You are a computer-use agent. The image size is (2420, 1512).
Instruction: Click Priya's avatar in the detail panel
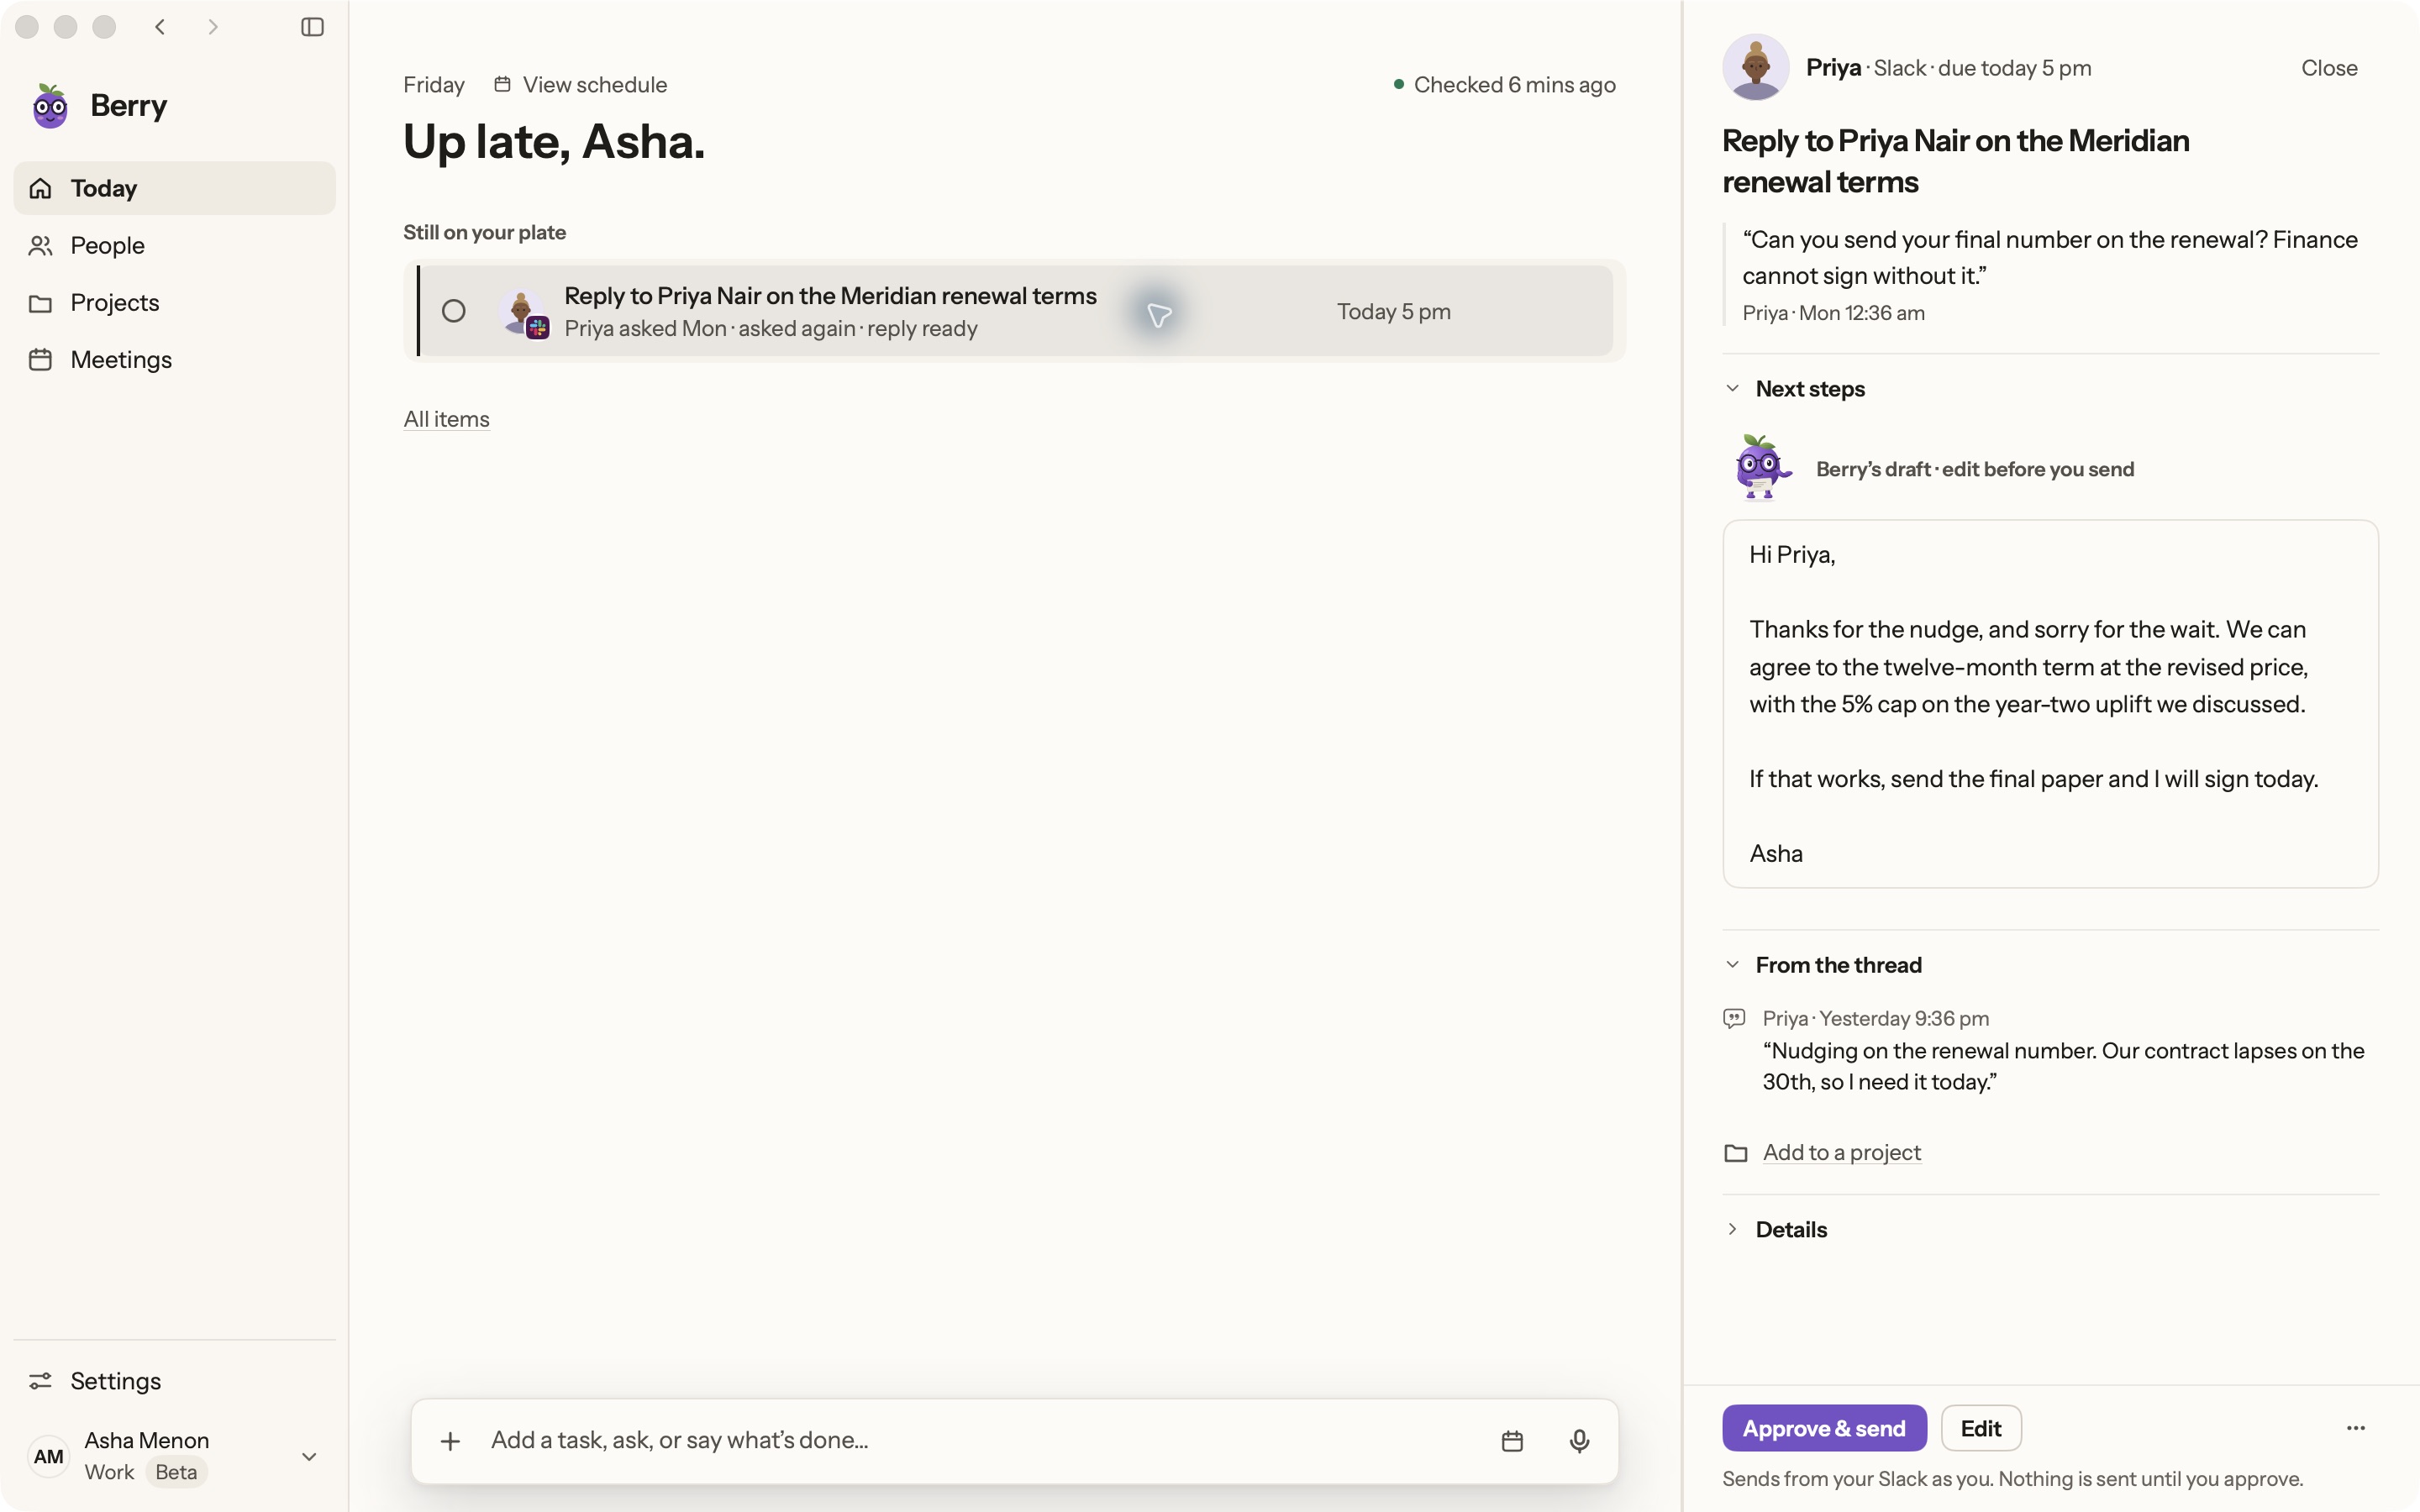tap(1755, 67)
